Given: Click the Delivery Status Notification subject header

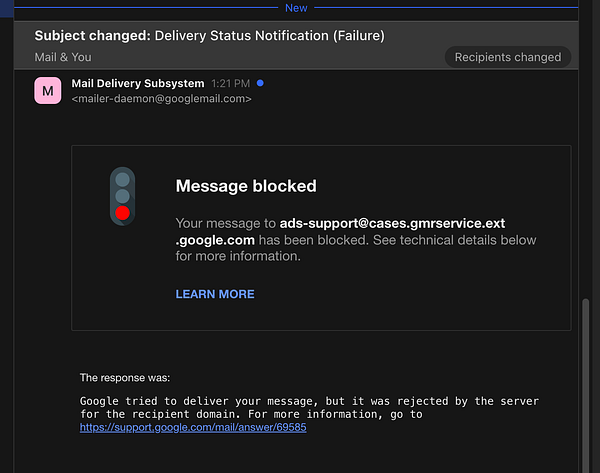Looking at the screenshot, I should (269, 36).
